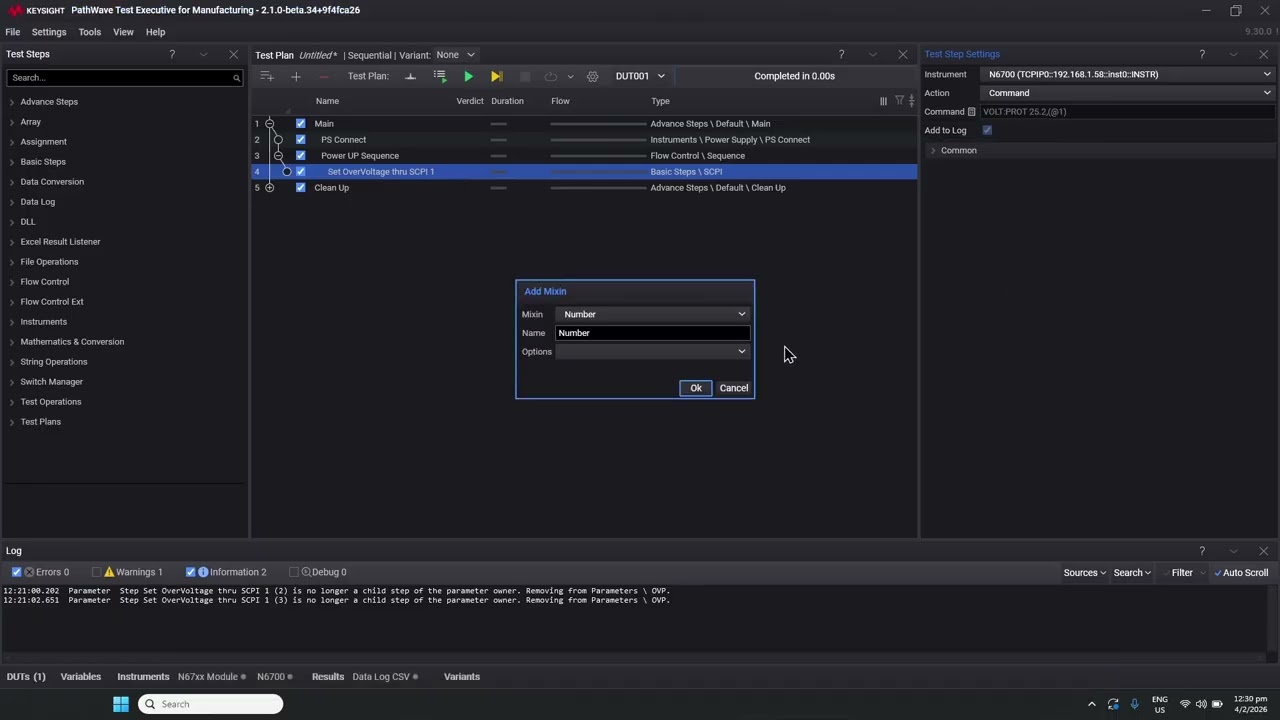Expand the Common settings section
Viewport: 1280px width, 720px height.
click(933, 151)
